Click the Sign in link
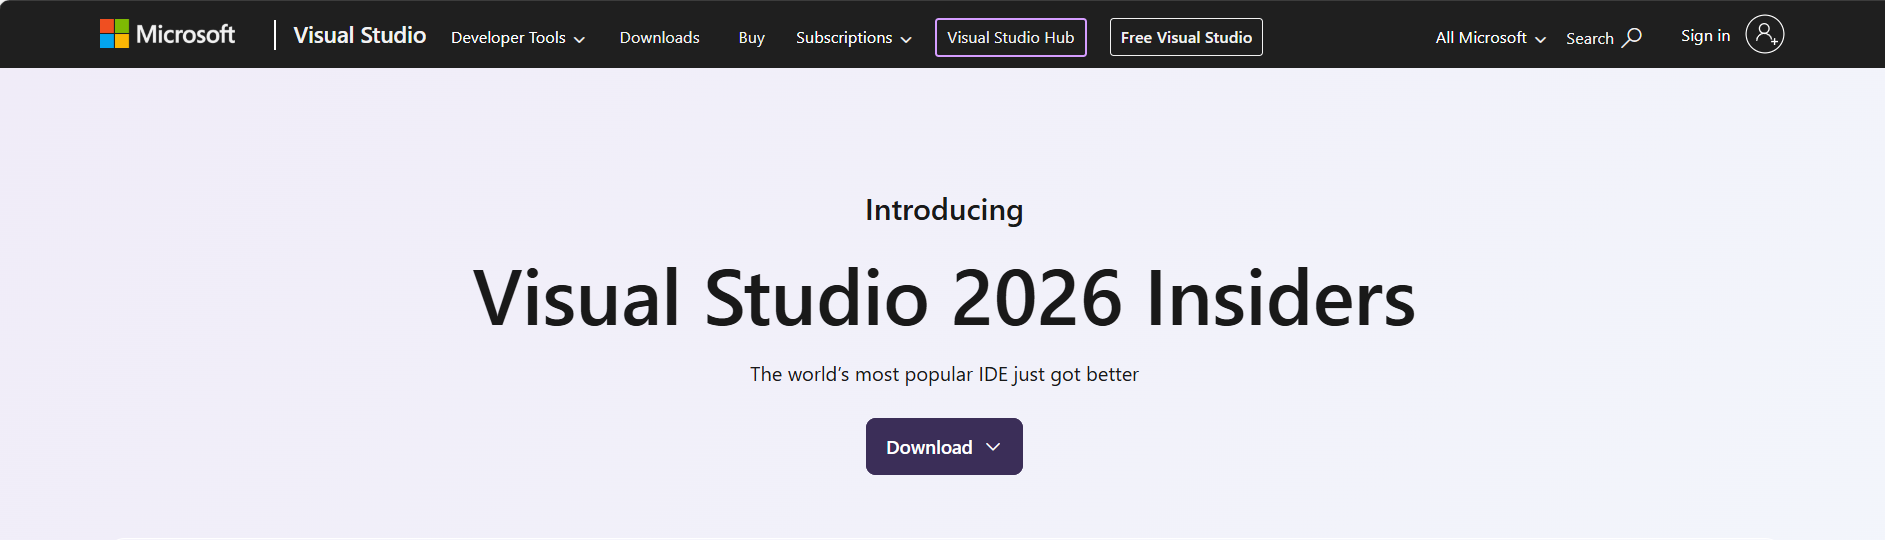The width and height of the screenshot is (1885, 540). 1705,35
